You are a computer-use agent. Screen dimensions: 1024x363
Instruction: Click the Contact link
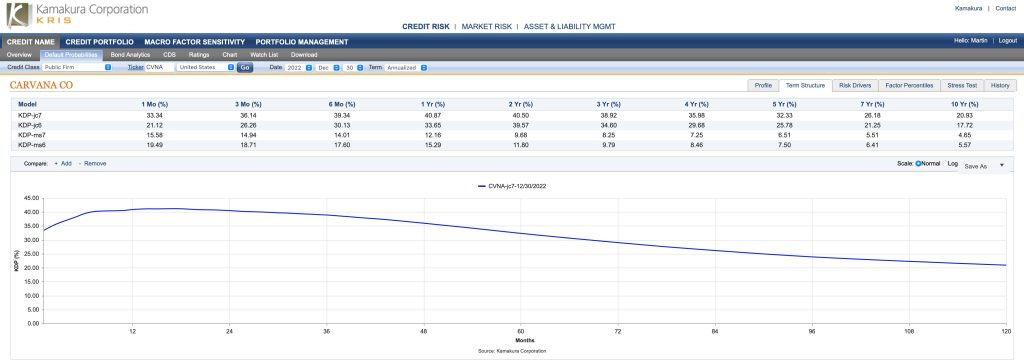1006,8
